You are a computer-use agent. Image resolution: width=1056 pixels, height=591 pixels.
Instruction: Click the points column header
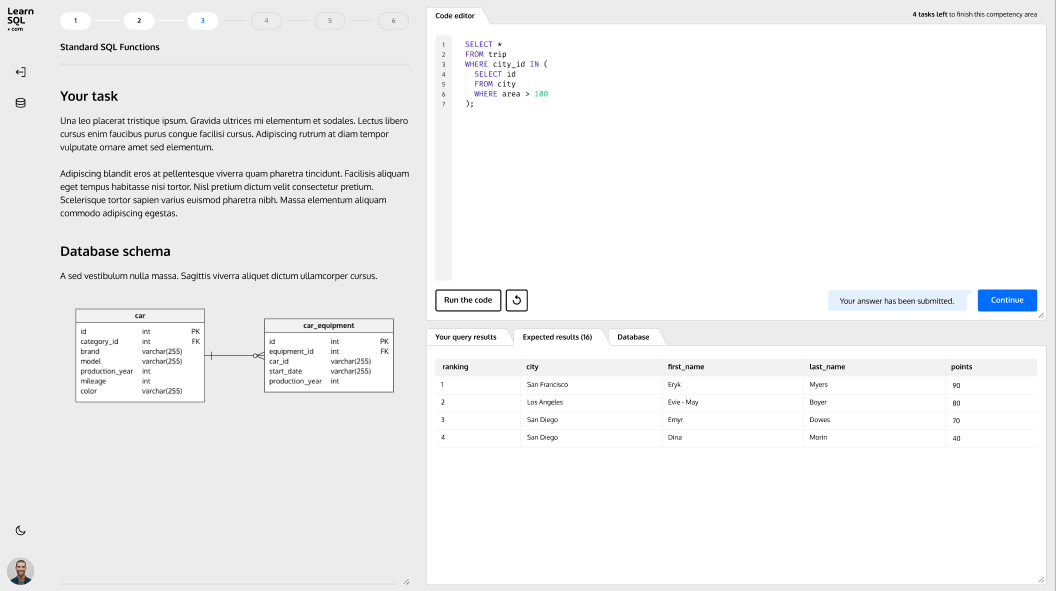[x=961, y=367]
